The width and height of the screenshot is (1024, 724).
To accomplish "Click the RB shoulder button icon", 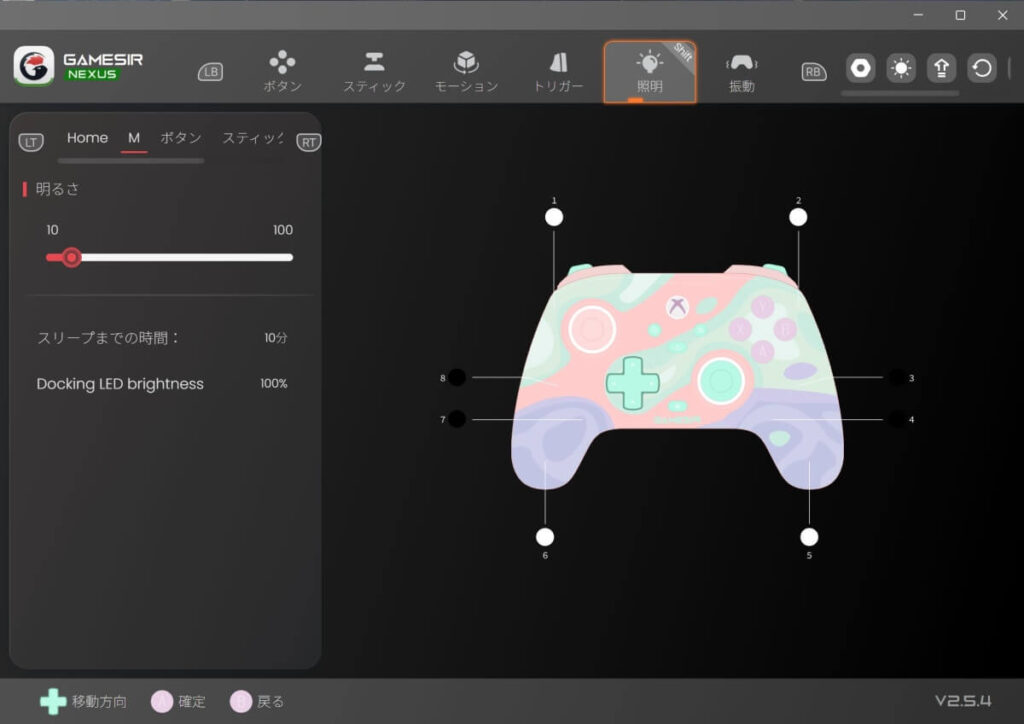I will [x=813, y=72].
